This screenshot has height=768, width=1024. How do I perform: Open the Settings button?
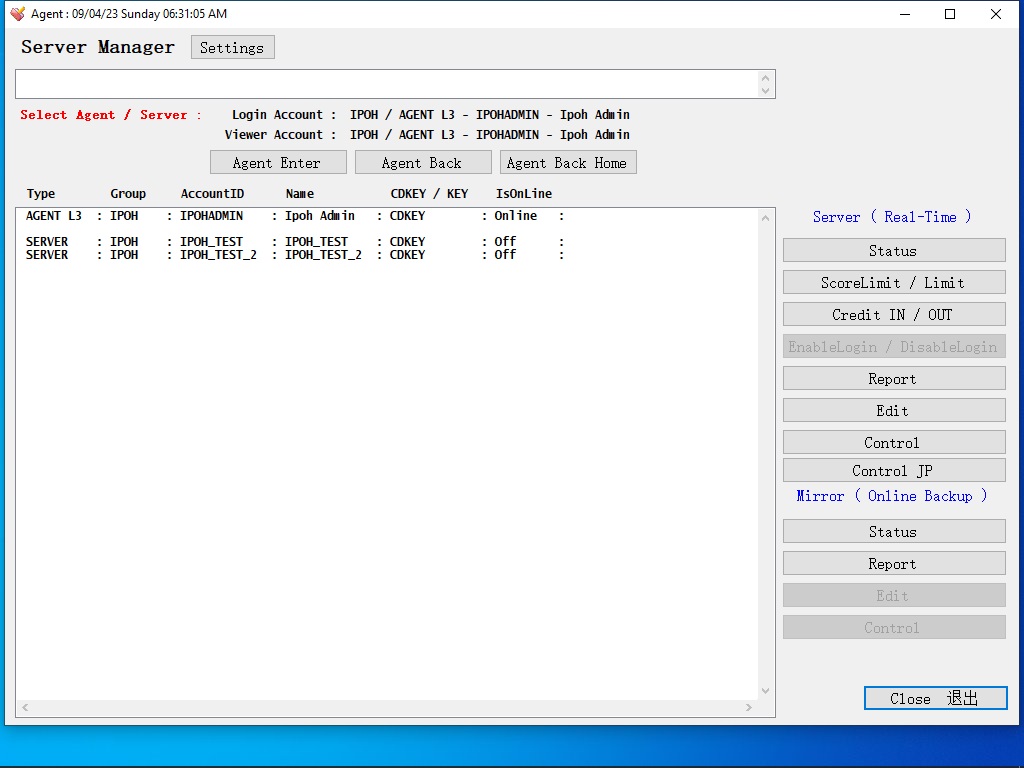point(232,48)
